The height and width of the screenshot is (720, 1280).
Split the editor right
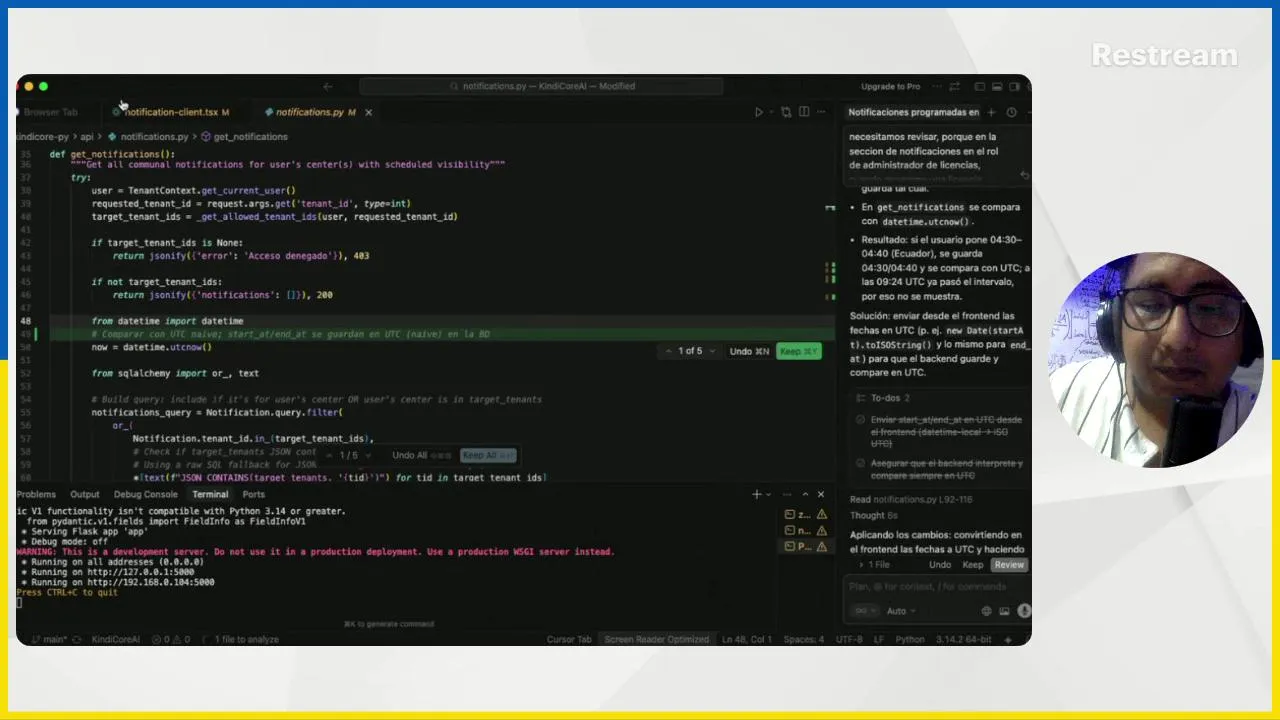(804, 112)
